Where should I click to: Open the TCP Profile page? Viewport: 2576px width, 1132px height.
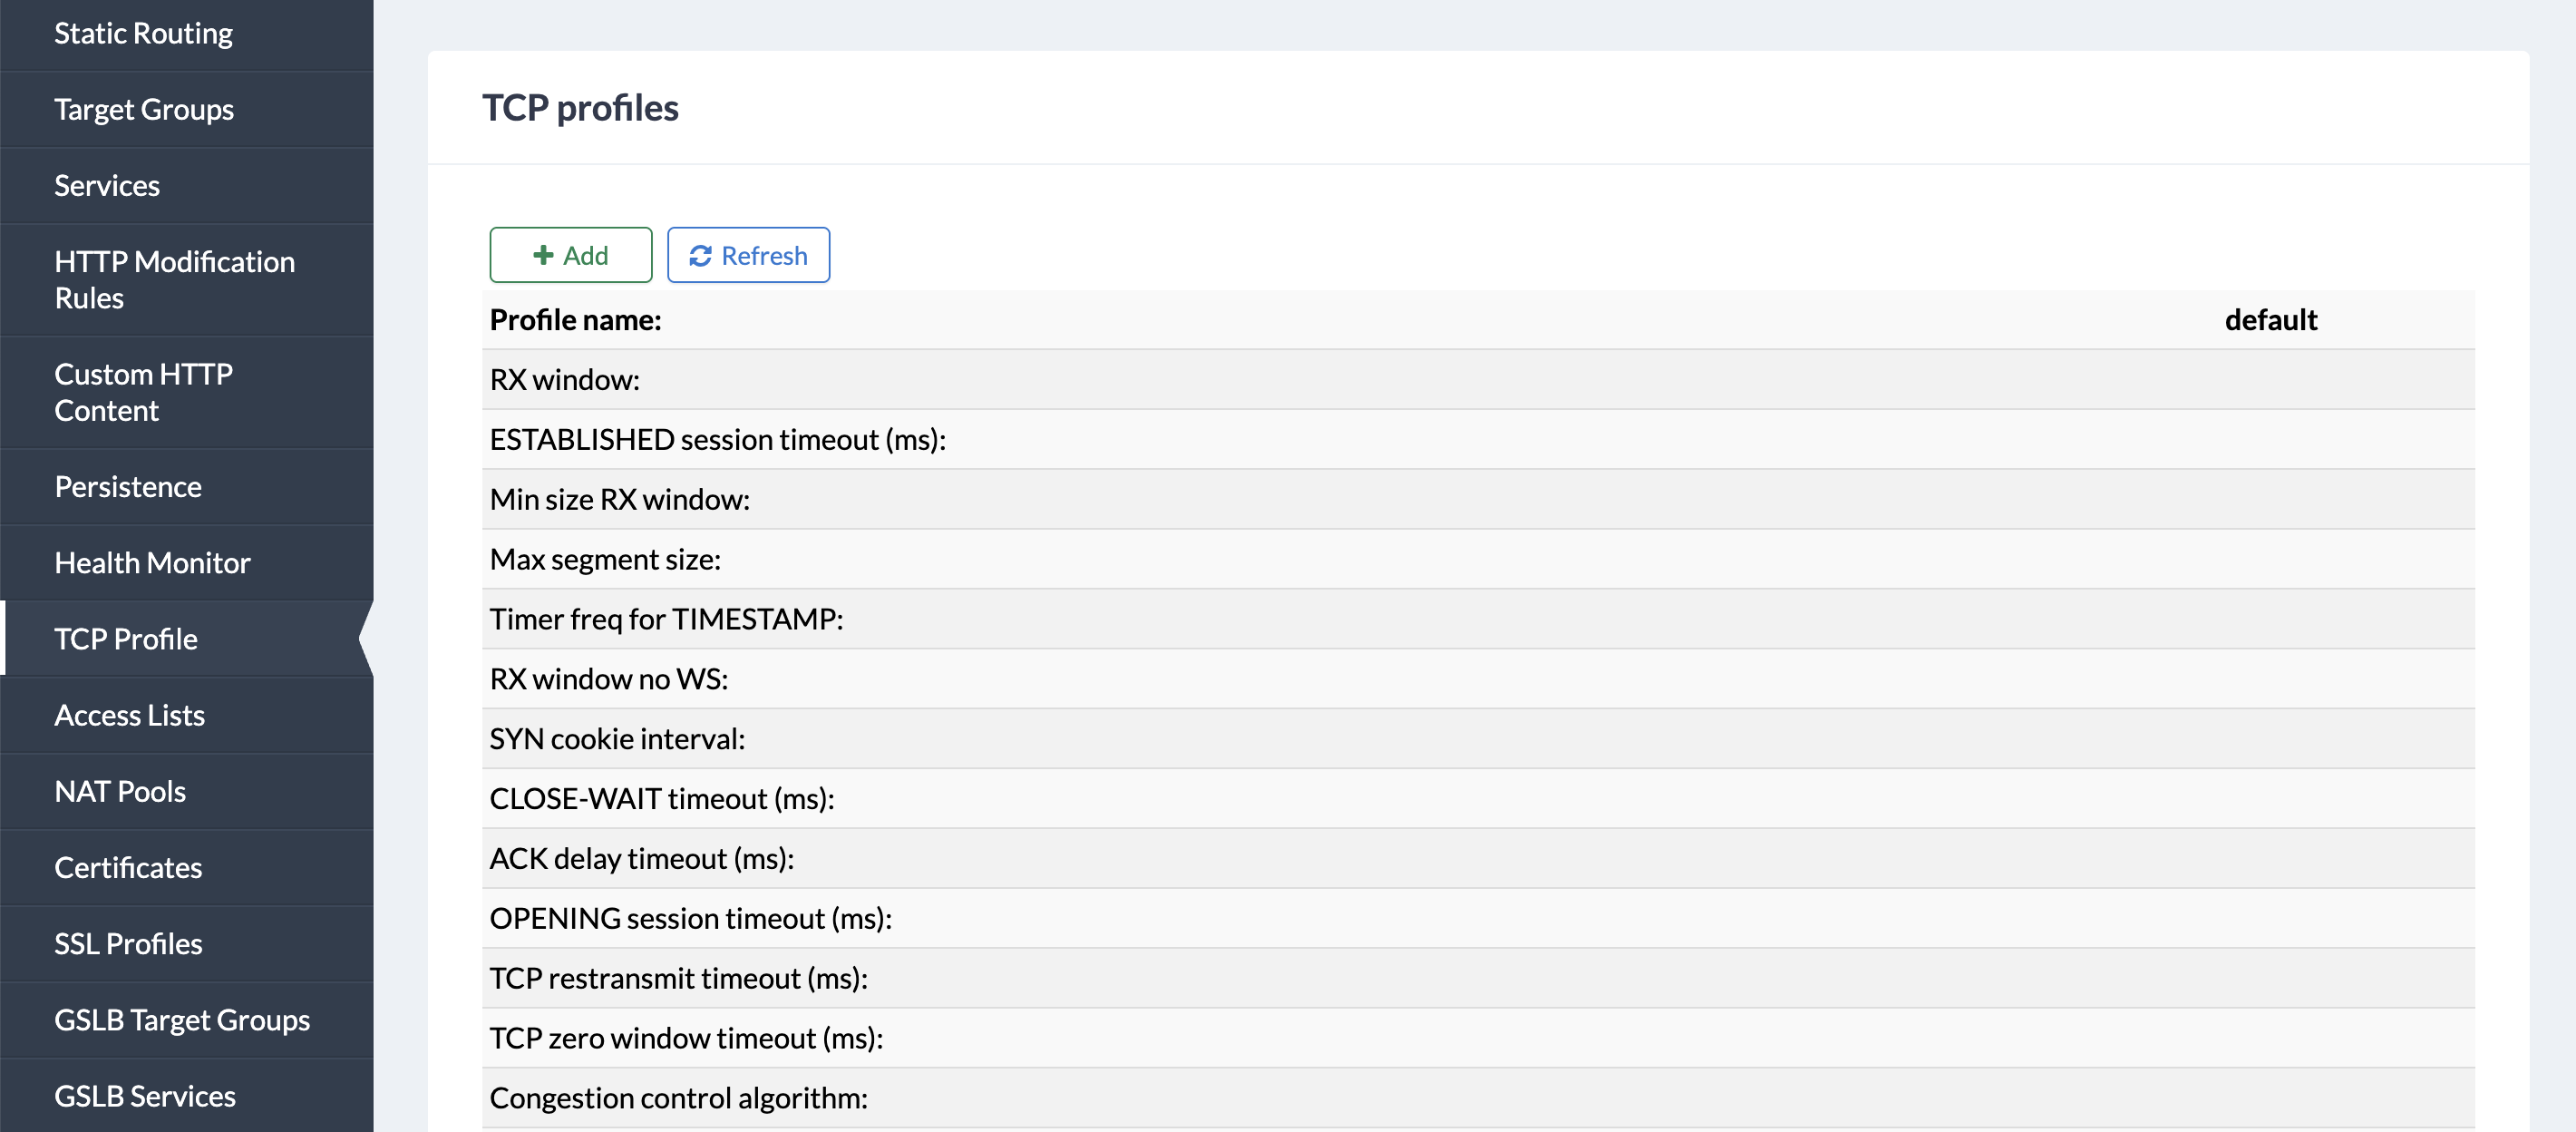click(126, 639)
